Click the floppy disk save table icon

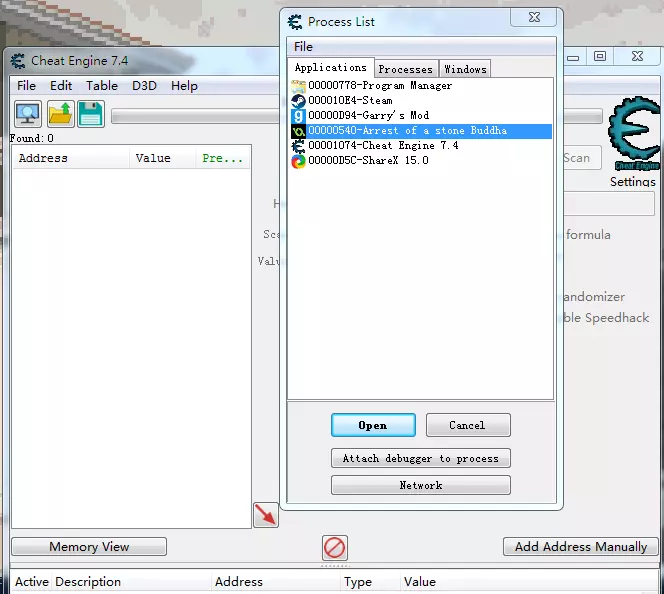pyautogui.click(x=91, y=114)
